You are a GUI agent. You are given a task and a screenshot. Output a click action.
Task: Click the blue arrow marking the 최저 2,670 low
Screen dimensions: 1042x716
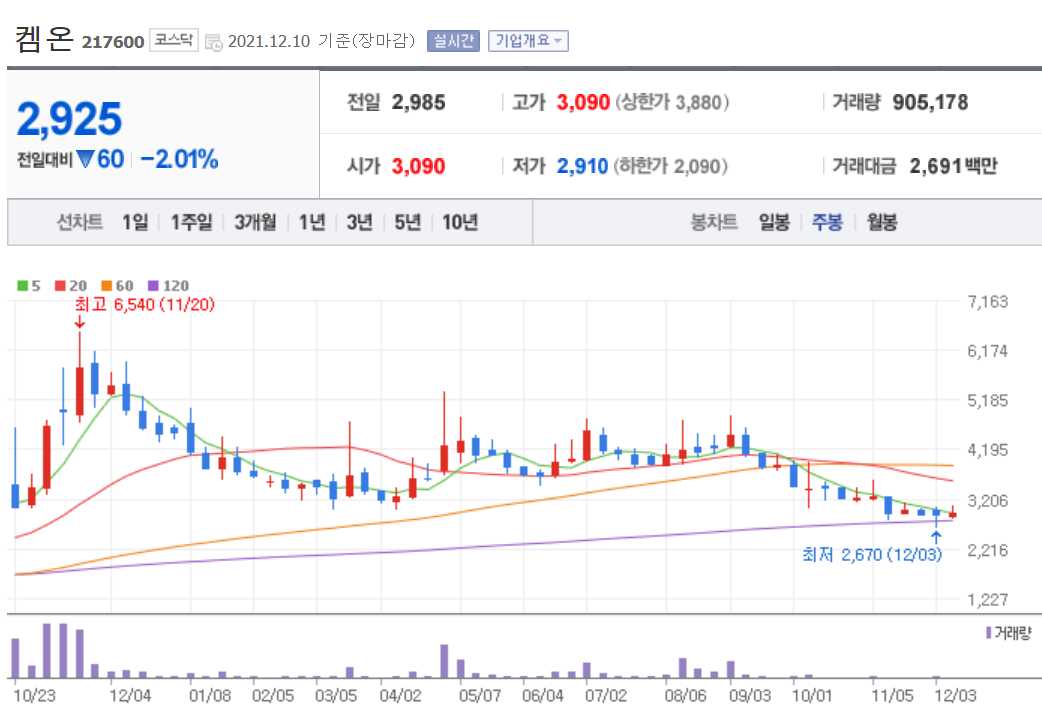point(934,536)
